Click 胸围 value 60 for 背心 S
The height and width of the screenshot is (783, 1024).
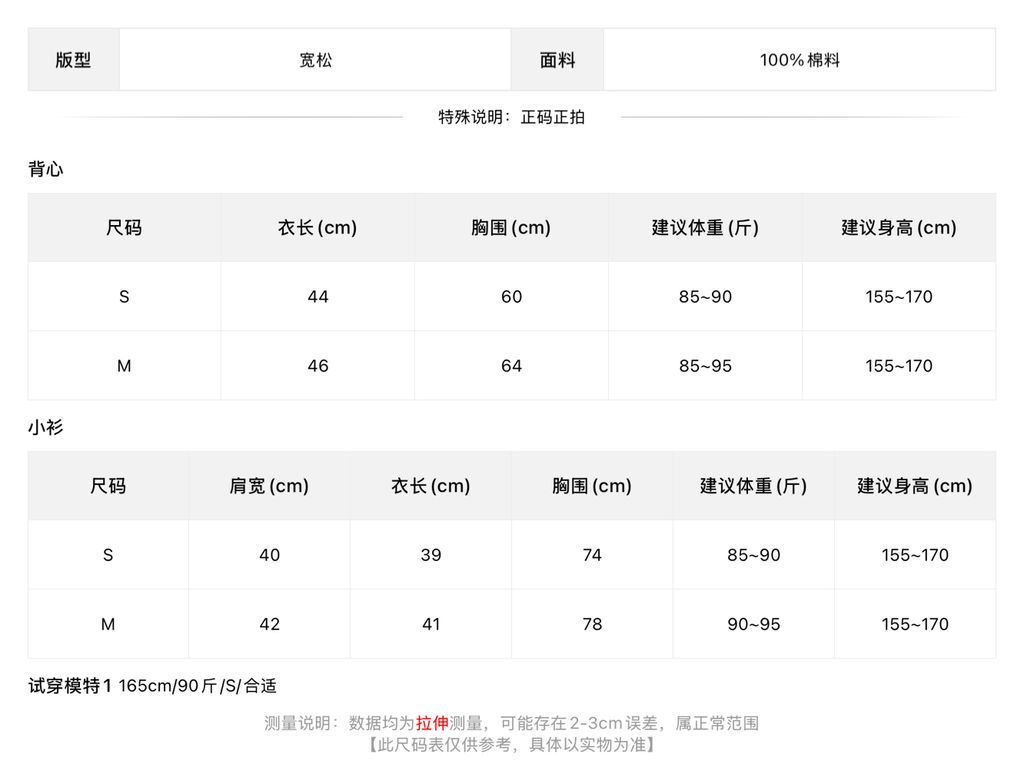[511, 296]
